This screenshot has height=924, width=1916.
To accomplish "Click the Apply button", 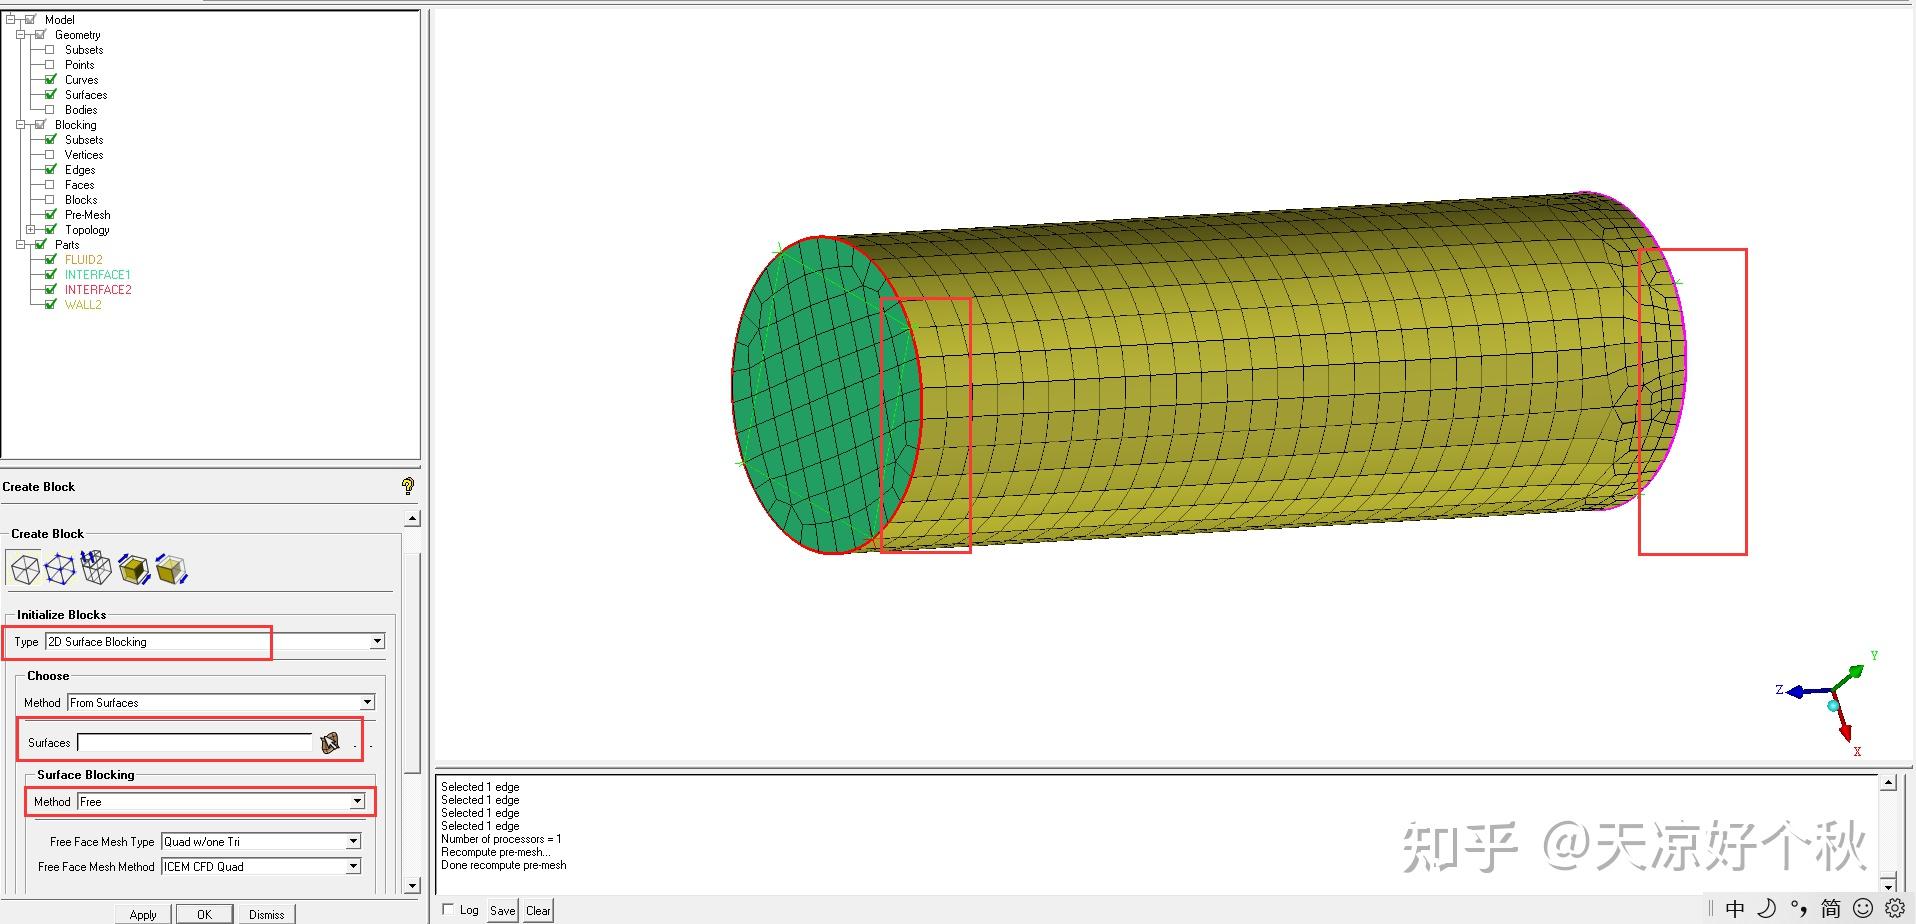I will tap(143, 914).
